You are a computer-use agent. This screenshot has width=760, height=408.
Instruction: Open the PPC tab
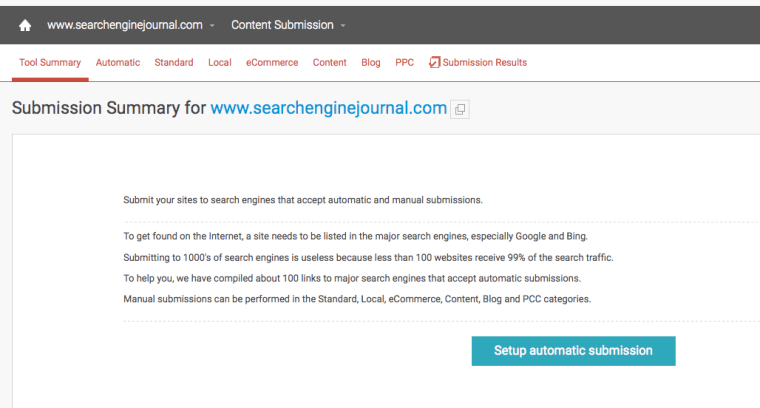coord(404,63)
